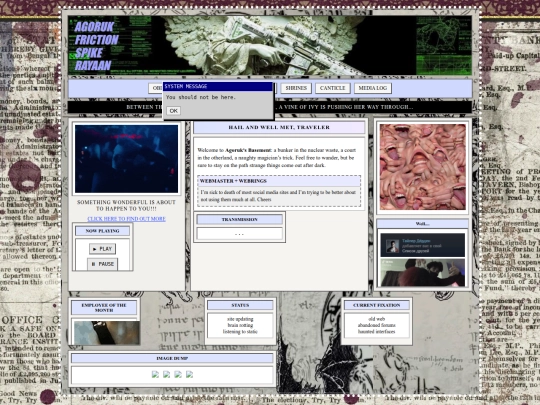Dismiss the System Message with OK
The width and height of the screenshot is (540, 405).
pyautogui.click(x=174, y=111)
